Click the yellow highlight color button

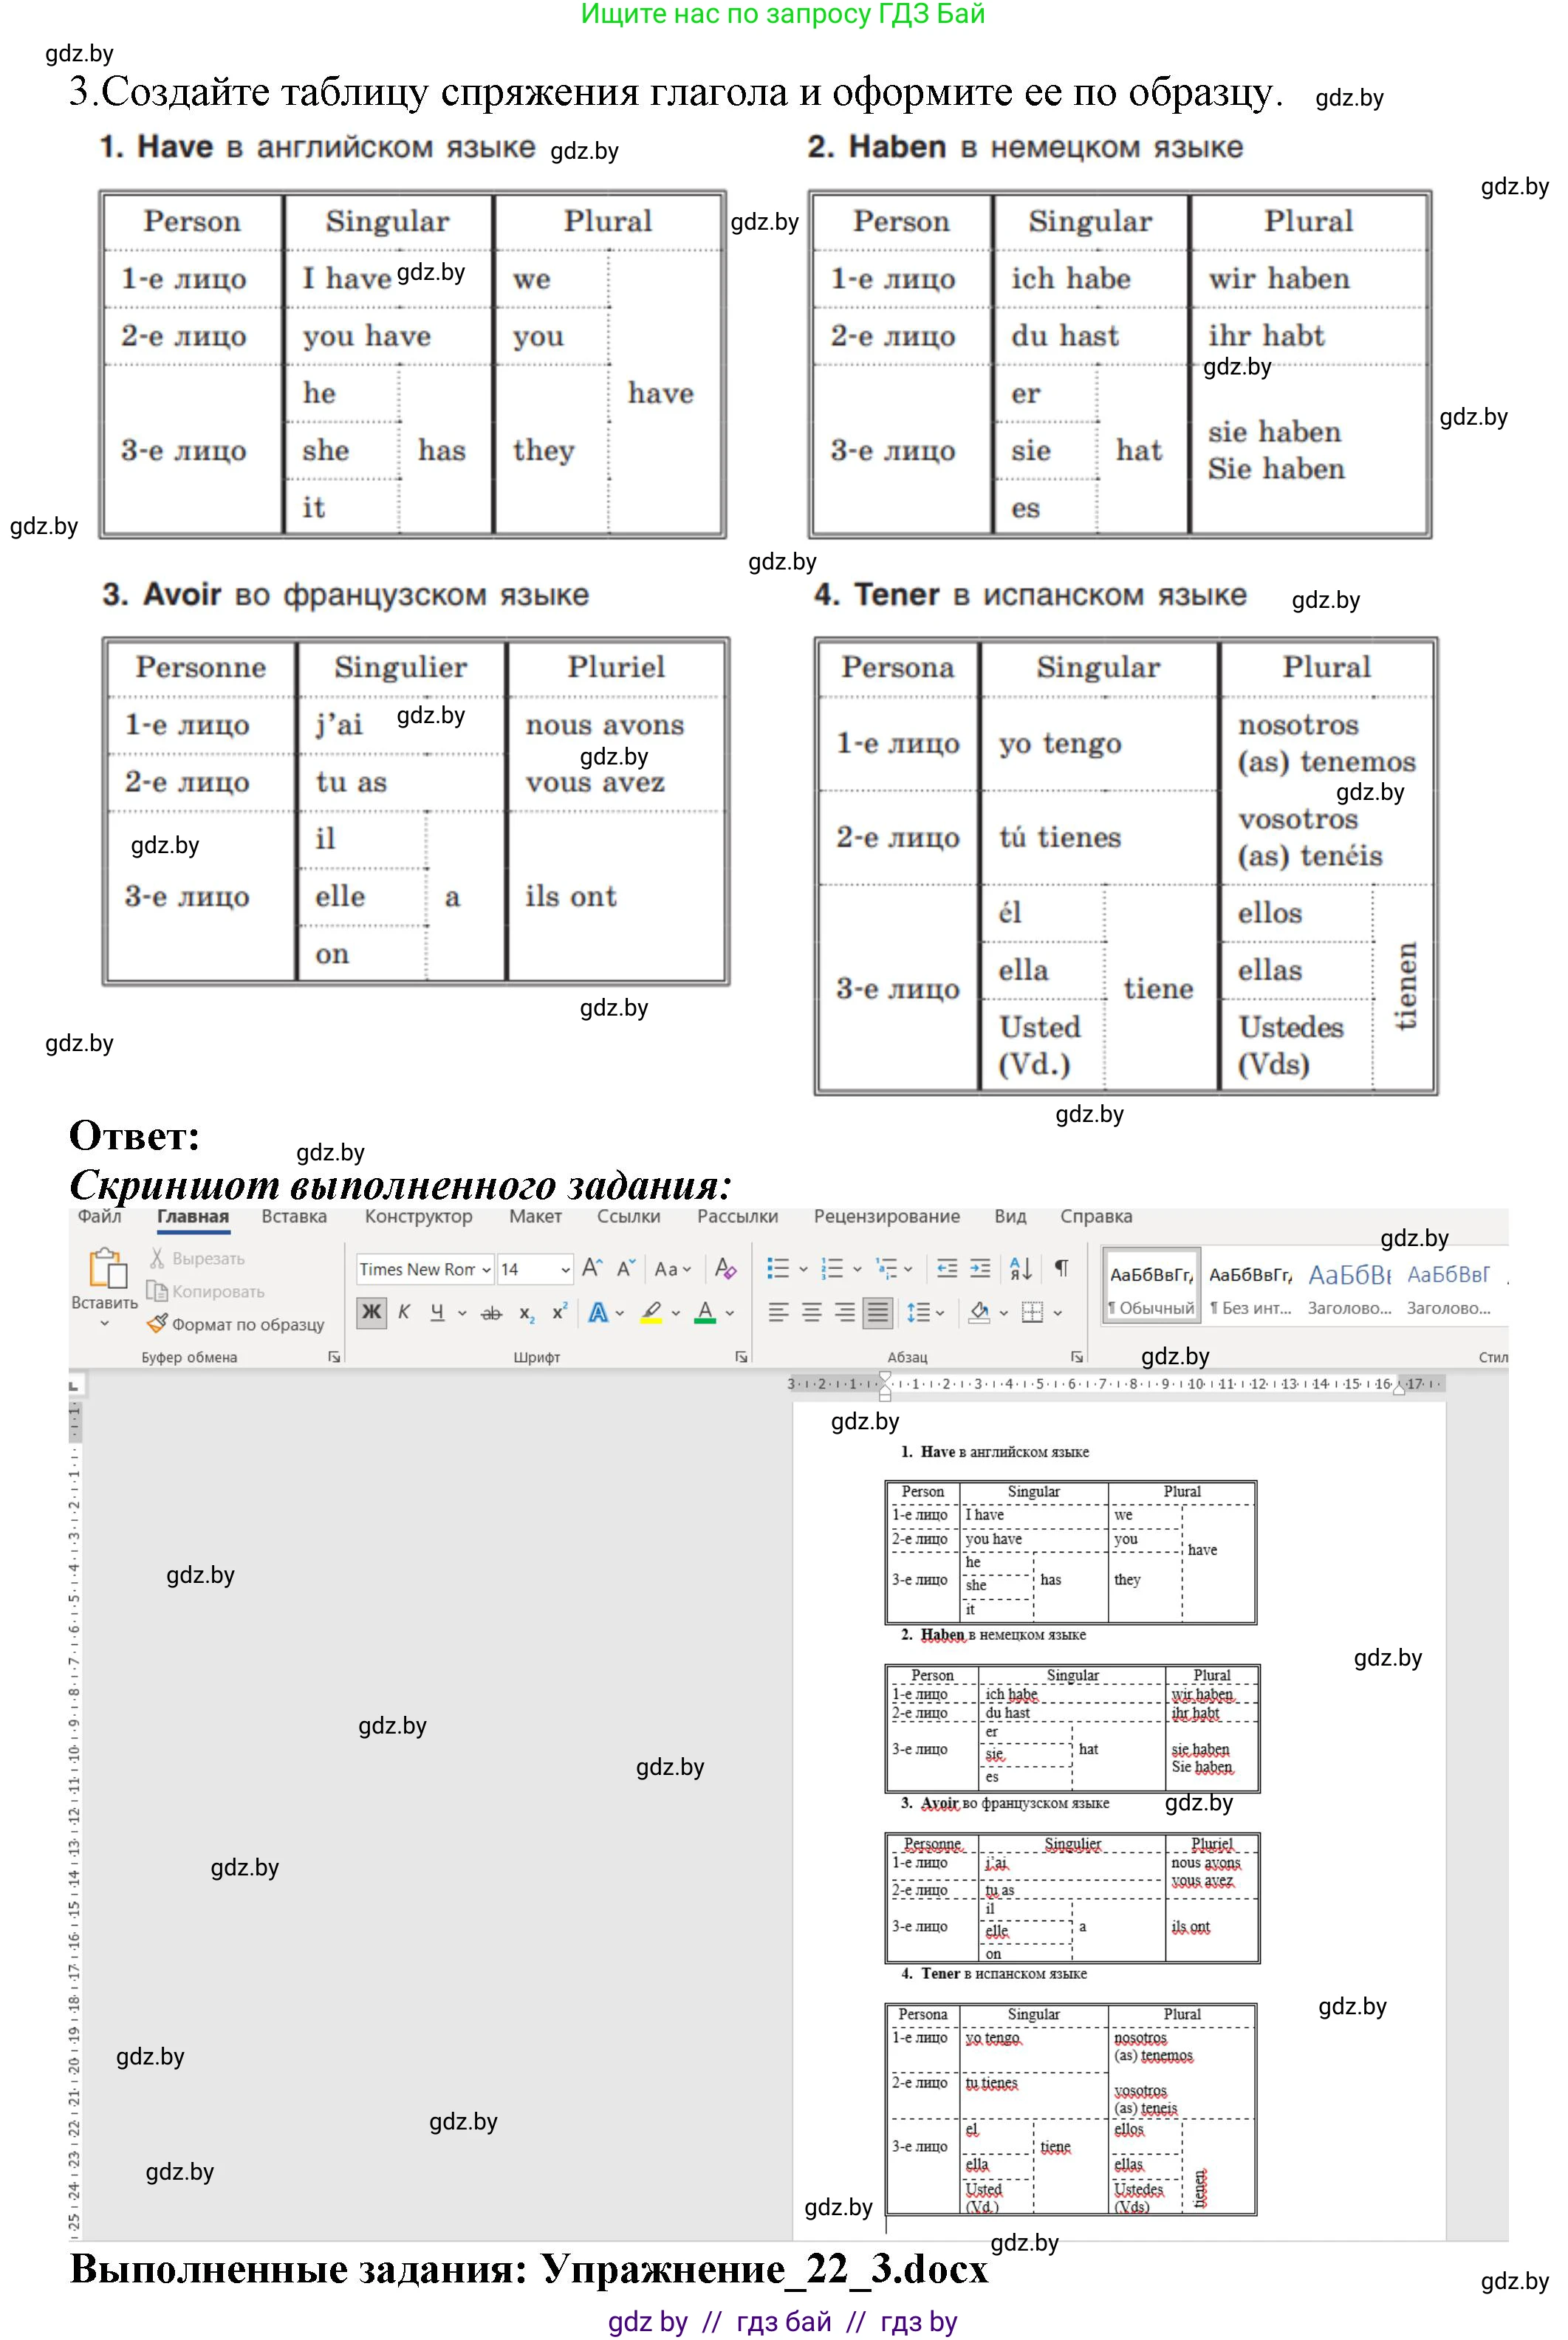pyautogui.click(x=651, y=1312)
